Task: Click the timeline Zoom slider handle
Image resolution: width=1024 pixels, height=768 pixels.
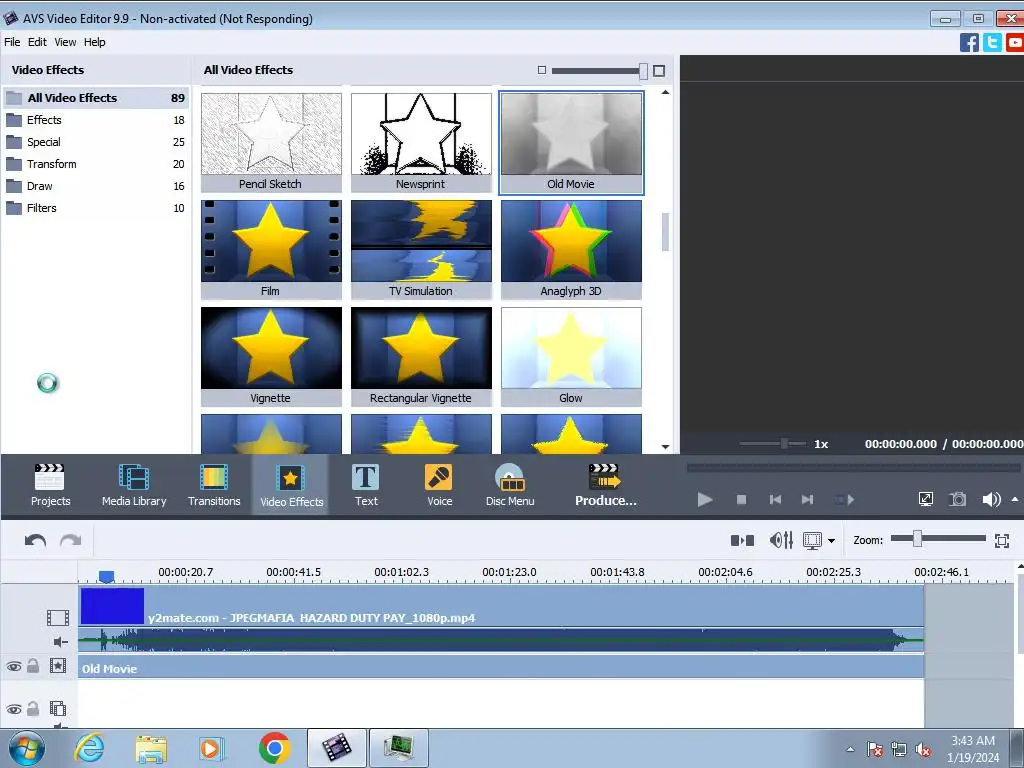Action: pyautogui.click(x=917, y=539)
